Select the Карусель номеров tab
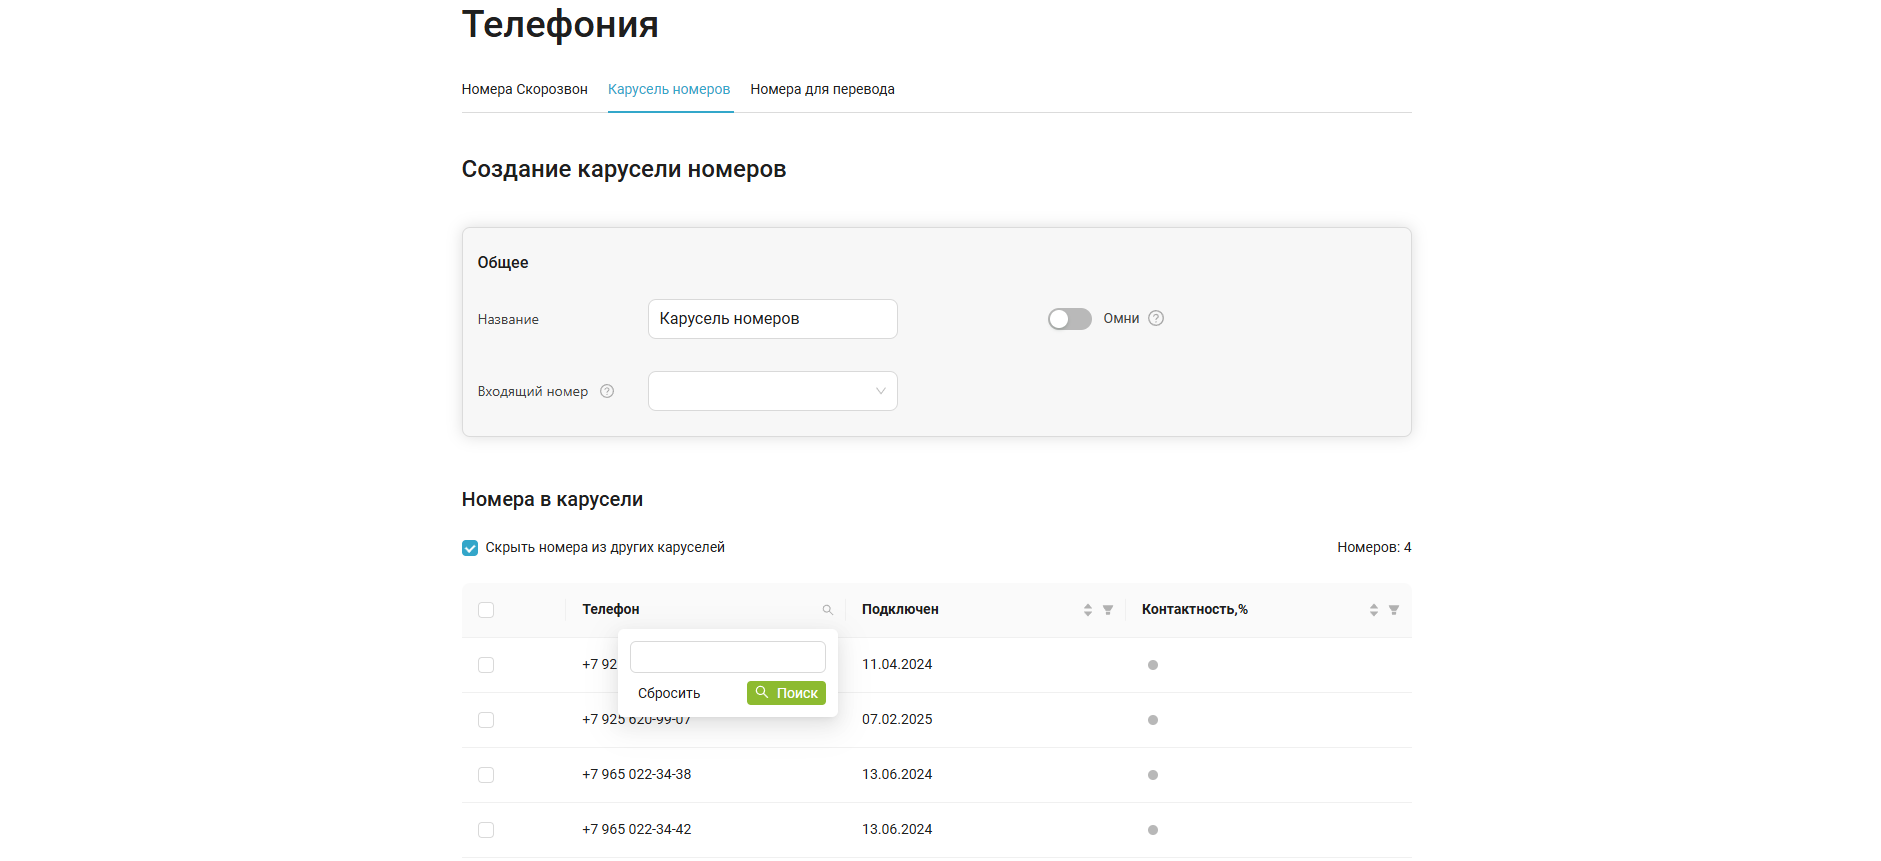This screenshot has height=861, width=1881. (x=669, y=89)
